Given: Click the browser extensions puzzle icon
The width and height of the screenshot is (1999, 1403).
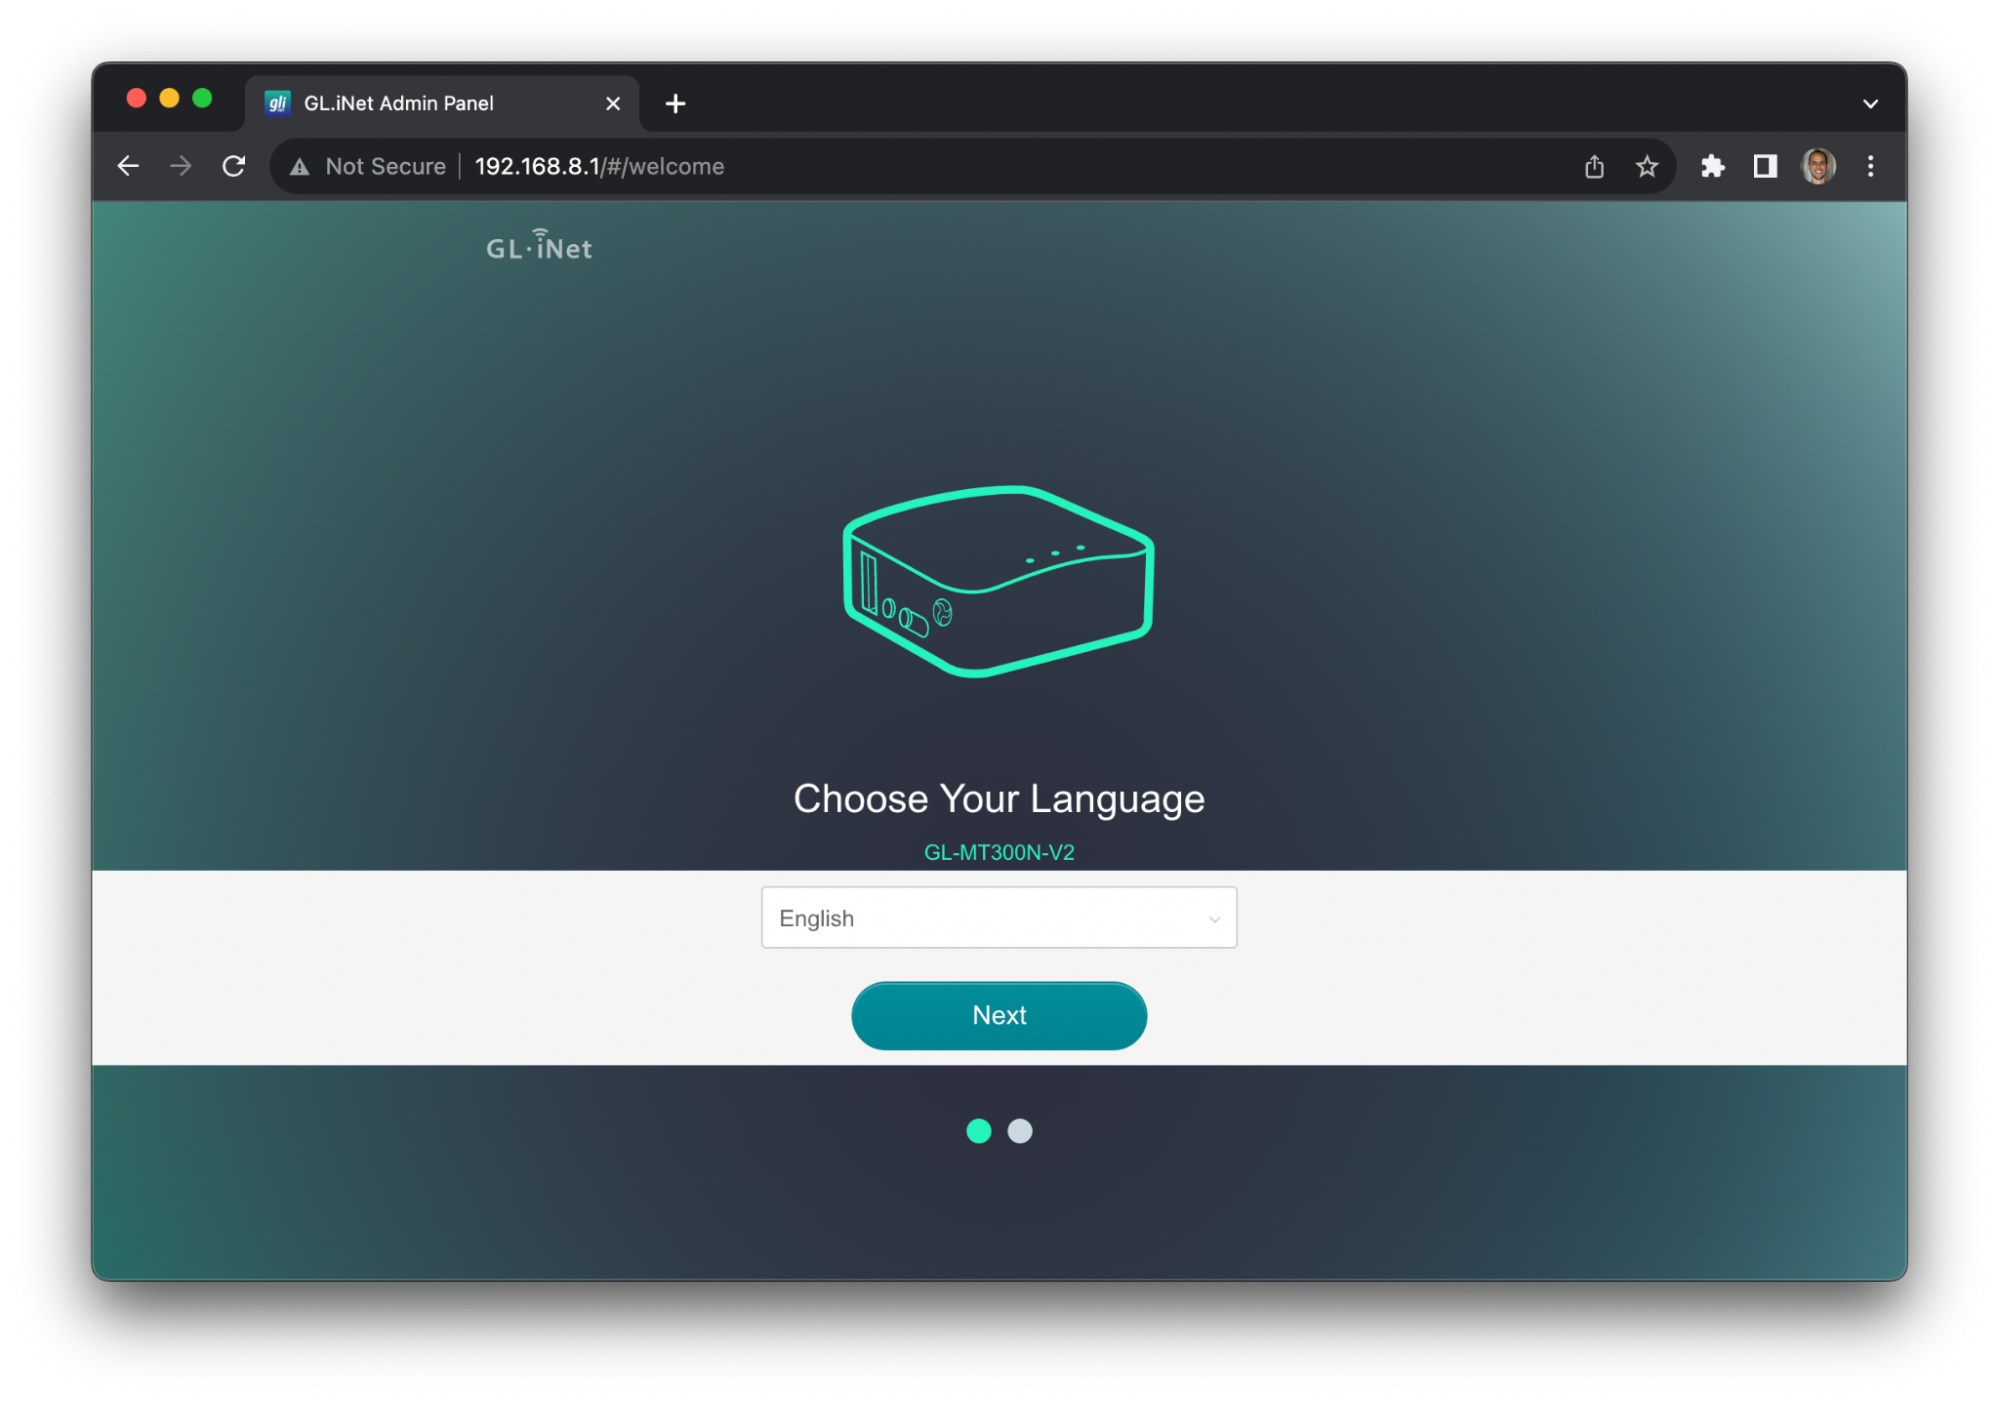Looking at the screenshot, I should (1713, 166).
